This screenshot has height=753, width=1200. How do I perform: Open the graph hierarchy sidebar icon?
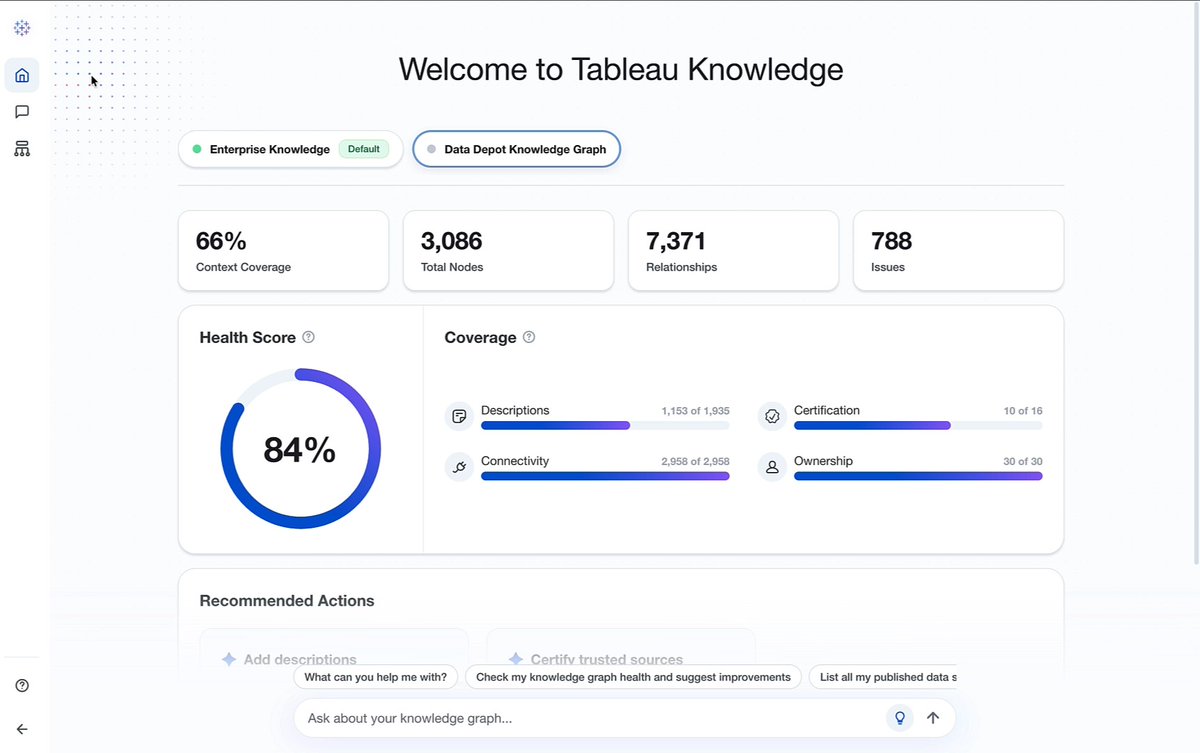click(22, 149)
